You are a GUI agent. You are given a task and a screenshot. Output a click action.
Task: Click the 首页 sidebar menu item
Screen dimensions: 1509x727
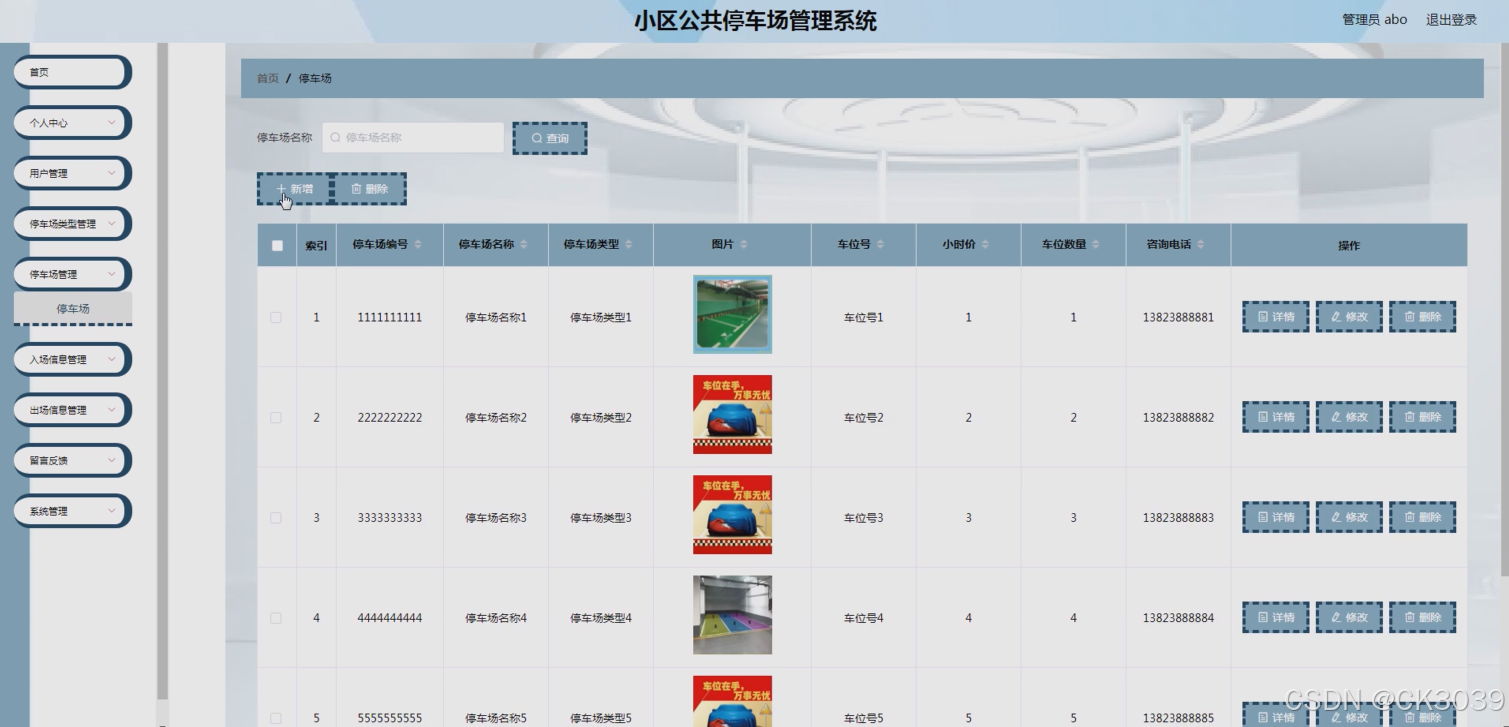[71, 72]
